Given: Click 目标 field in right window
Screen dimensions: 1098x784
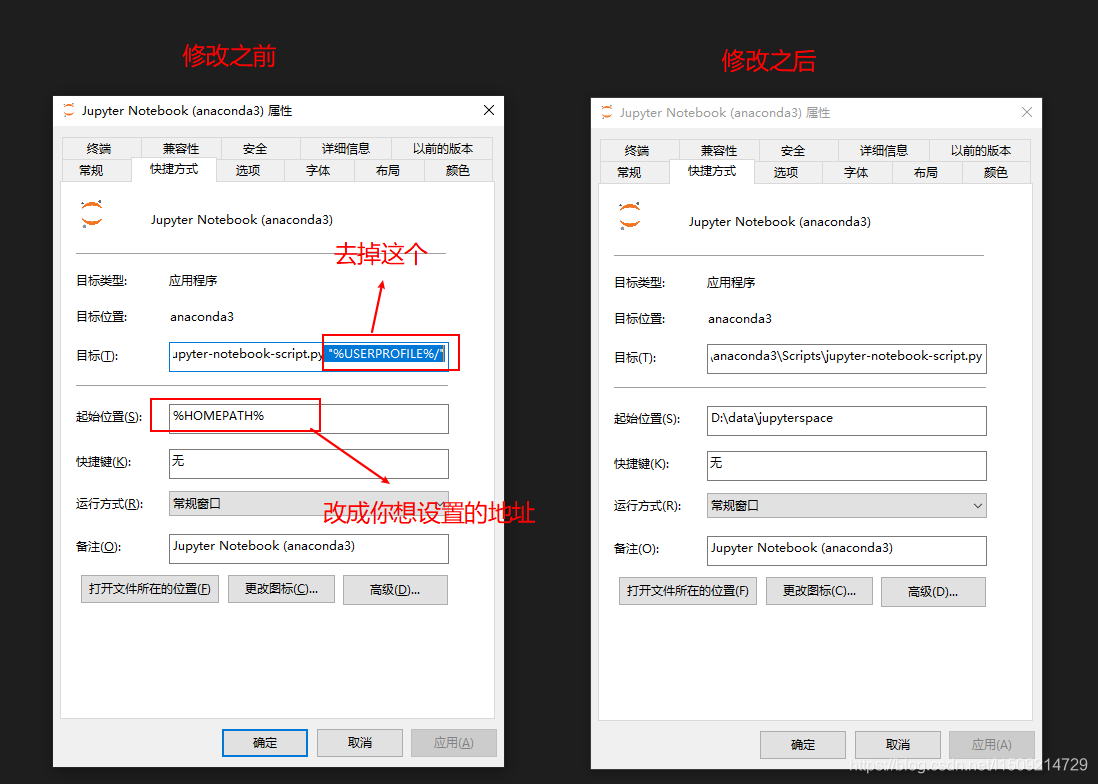Looking at the screenshot, I should coord(847,358).
